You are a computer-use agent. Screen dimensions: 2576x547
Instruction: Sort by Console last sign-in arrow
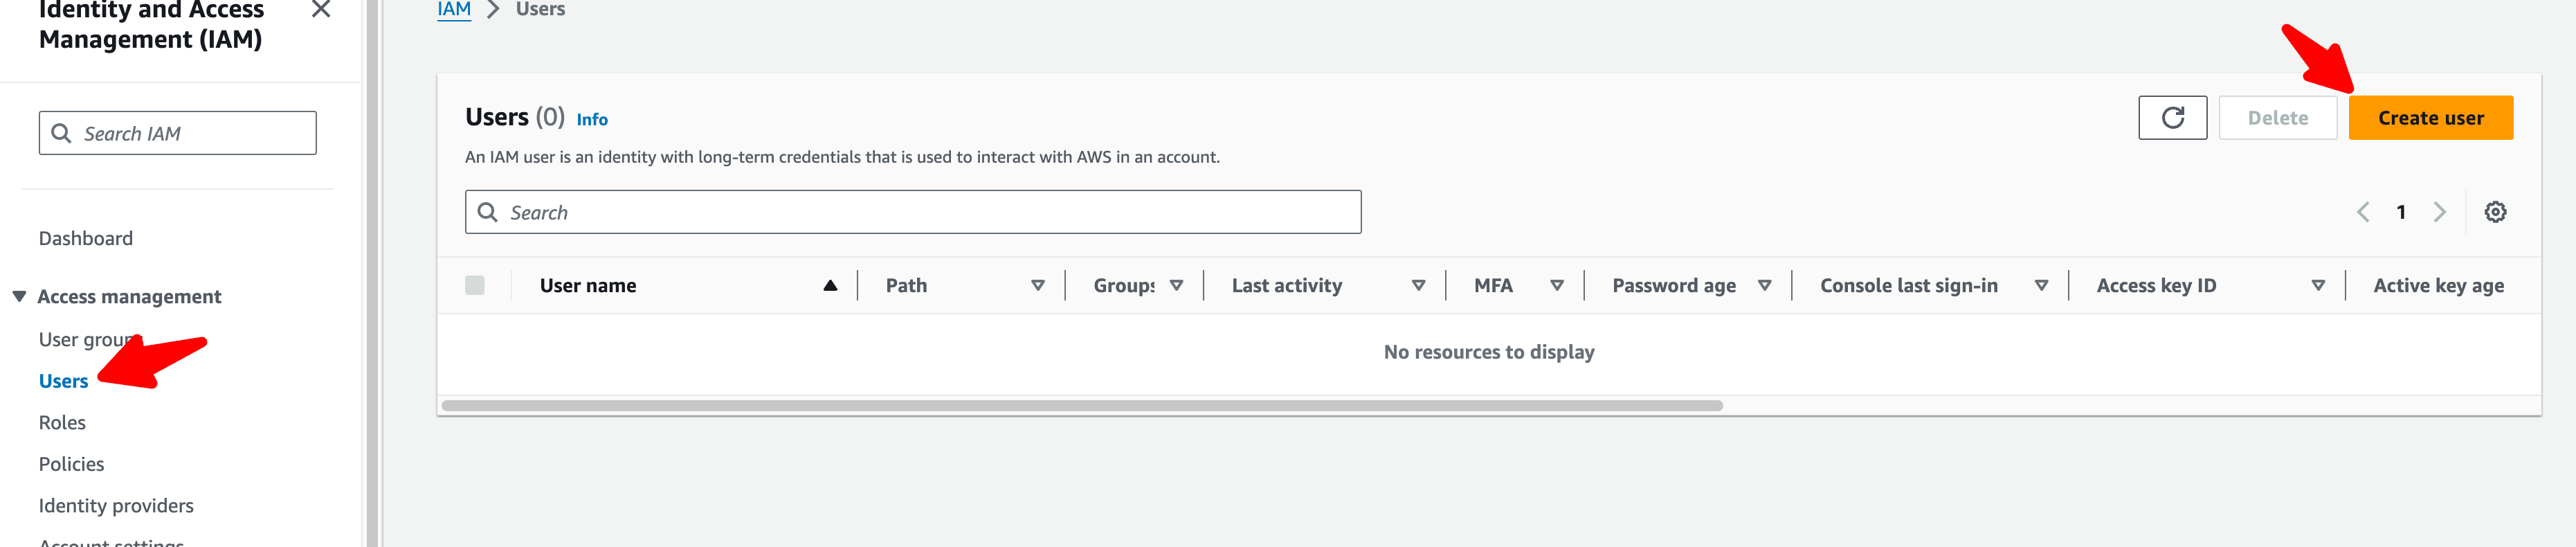click(2041, 286)
